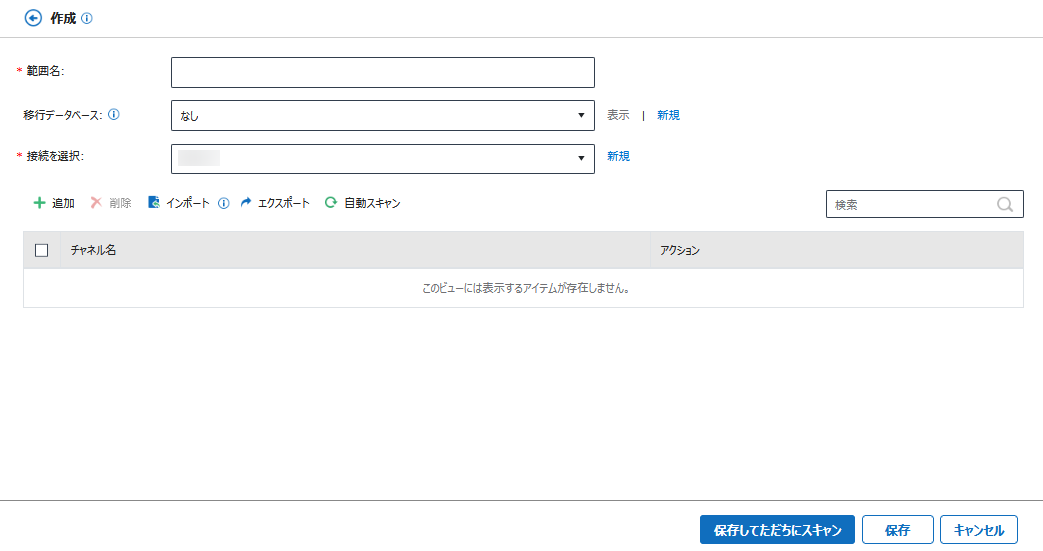
Task: Click 新規 link next to 移行データベース
Action: coord(669,115)
